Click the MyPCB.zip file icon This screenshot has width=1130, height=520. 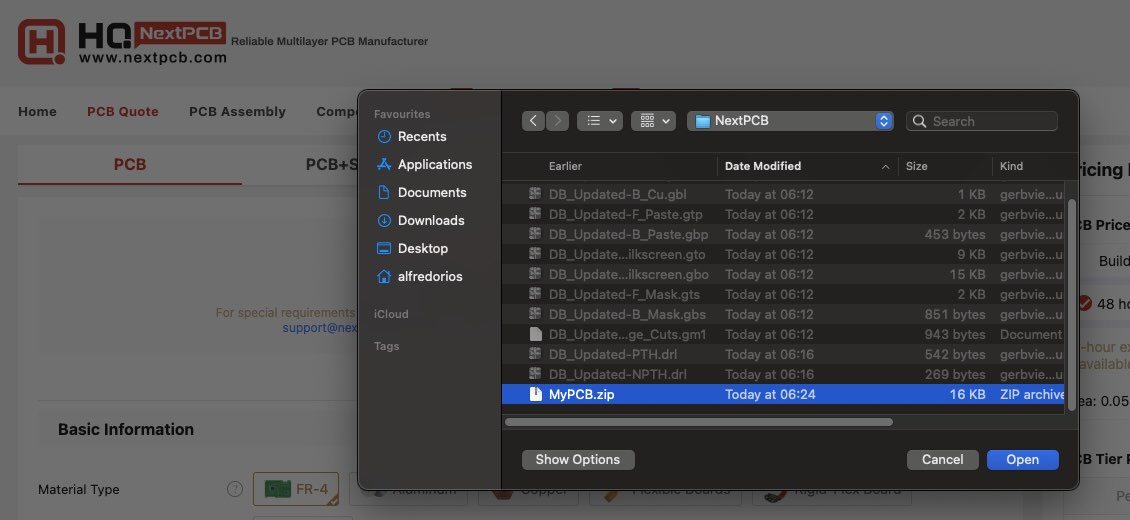click(x=535, y=394)
